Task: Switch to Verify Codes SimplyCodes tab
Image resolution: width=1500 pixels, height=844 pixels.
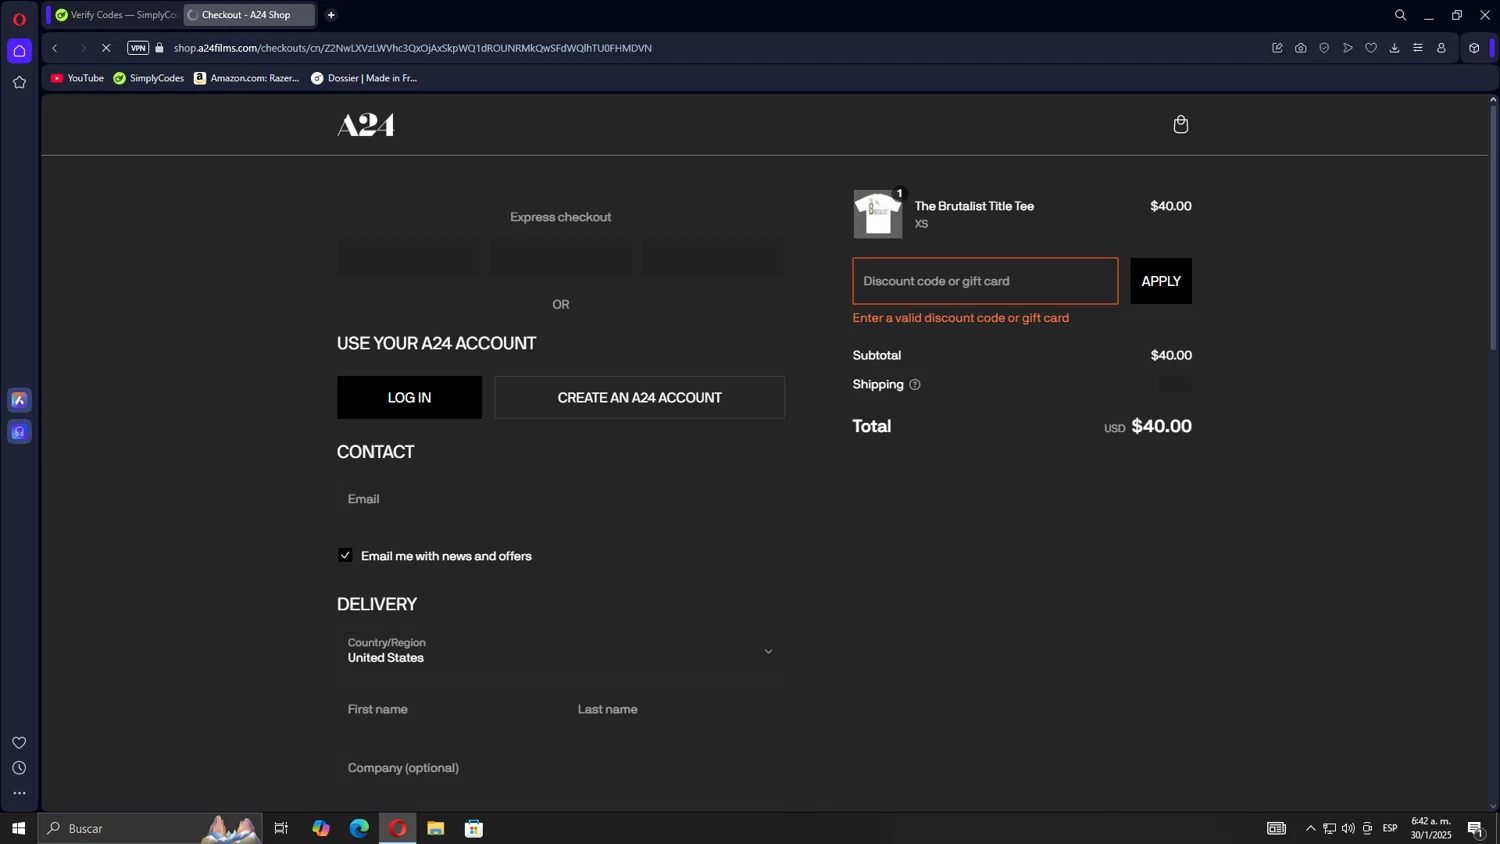Action: pyautogui.click(x=116, y=15)
